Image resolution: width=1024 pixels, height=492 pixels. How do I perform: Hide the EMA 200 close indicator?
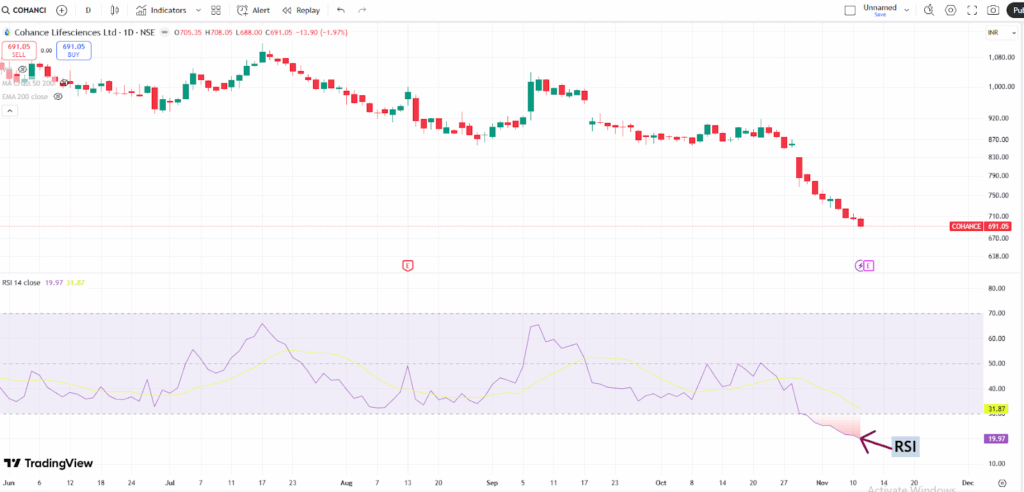tap(58, 96)
